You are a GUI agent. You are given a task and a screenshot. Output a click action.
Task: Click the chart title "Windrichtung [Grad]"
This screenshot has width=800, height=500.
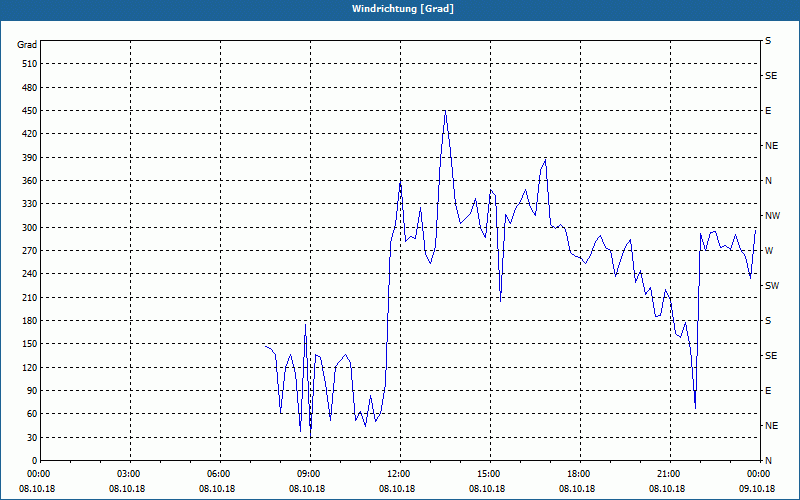coord(403,9)
